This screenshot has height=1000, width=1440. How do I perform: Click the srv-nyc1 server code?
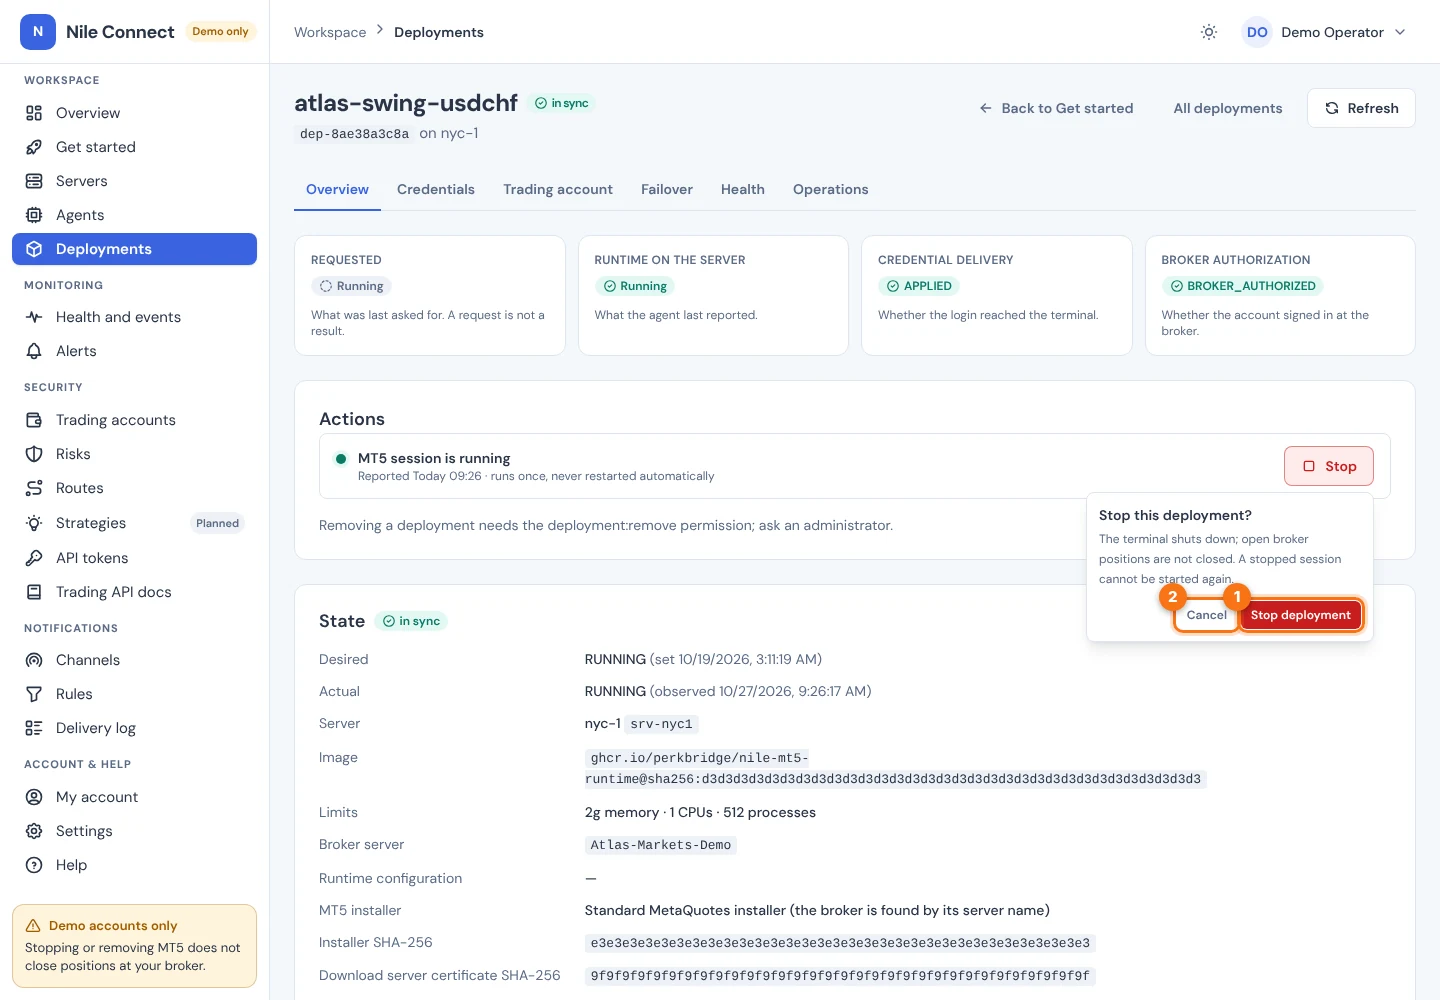[x=661, y=724]
